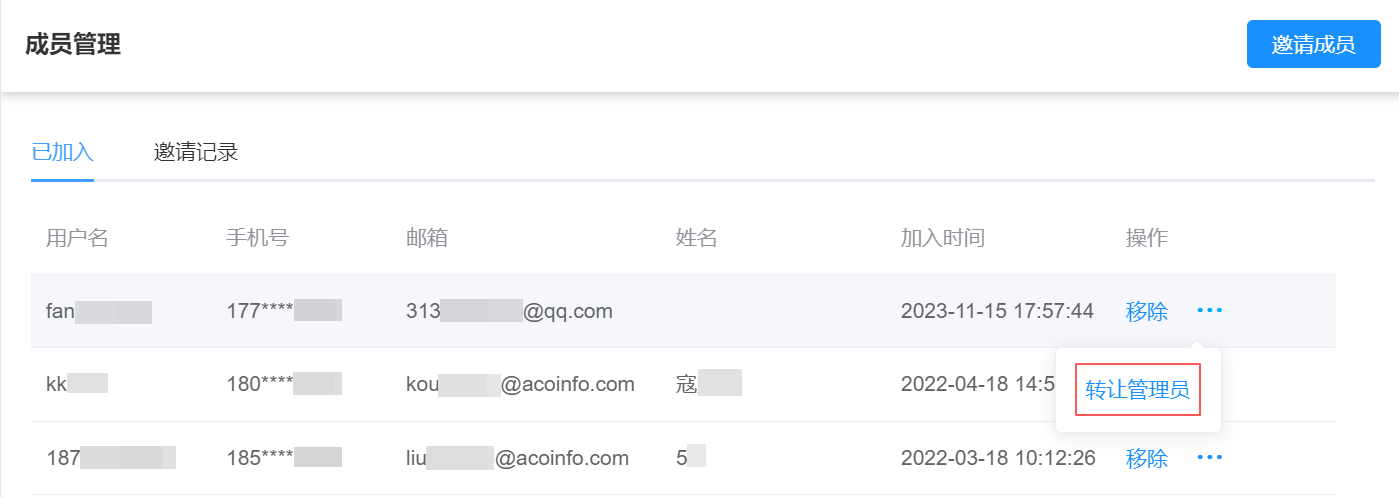Screen dimensions: 1399x497
Task: Click 移除 for the member joined 2022-03-18
Action: coord(1146,458)
